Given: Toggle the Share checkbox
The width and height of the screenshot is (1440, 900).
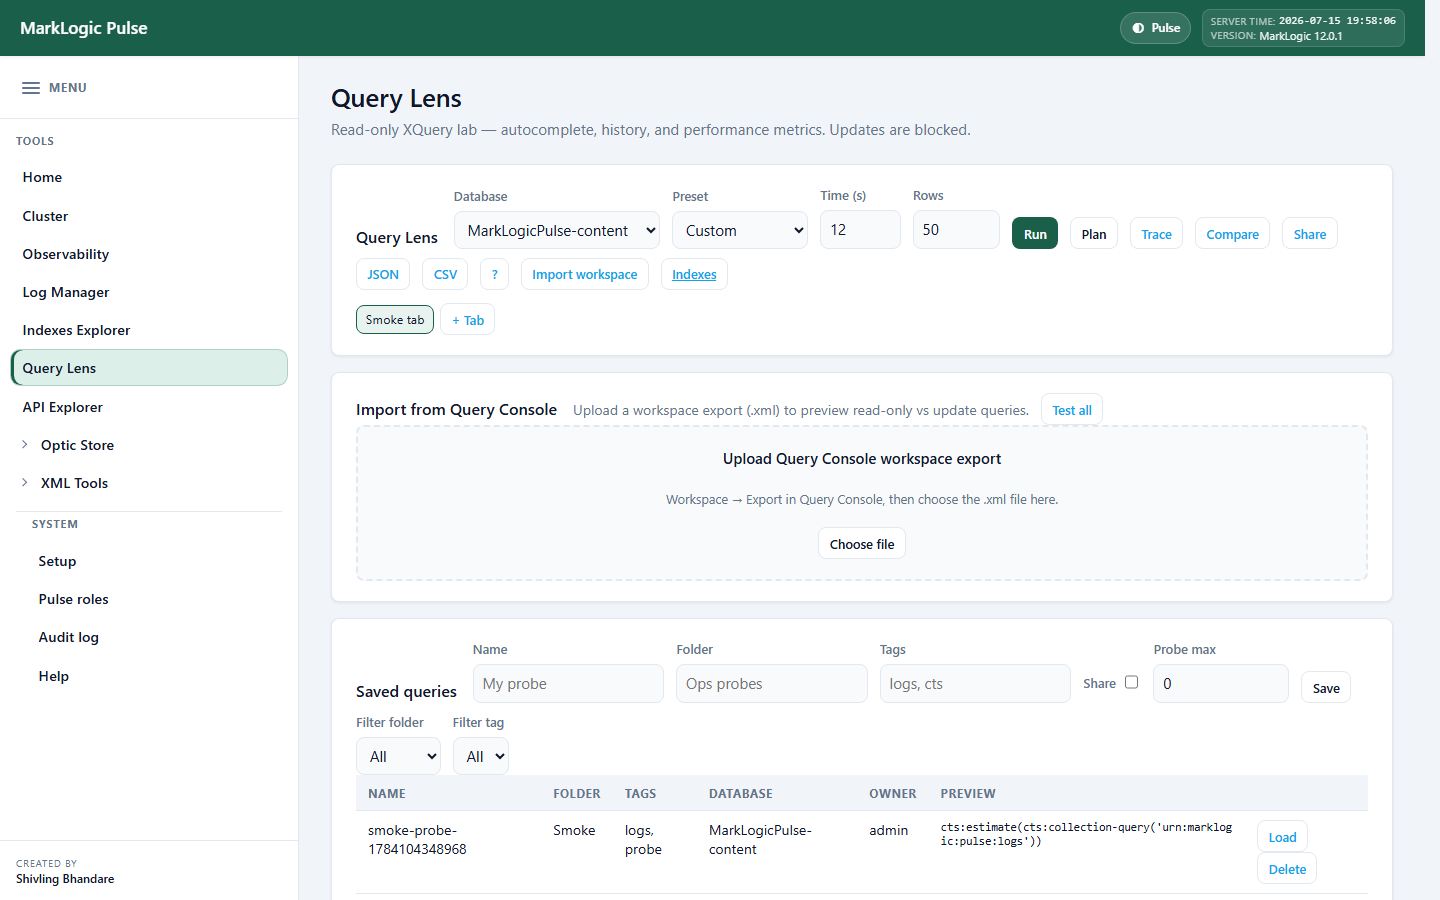Looking at the screenshot, I should coord(1132,682).
